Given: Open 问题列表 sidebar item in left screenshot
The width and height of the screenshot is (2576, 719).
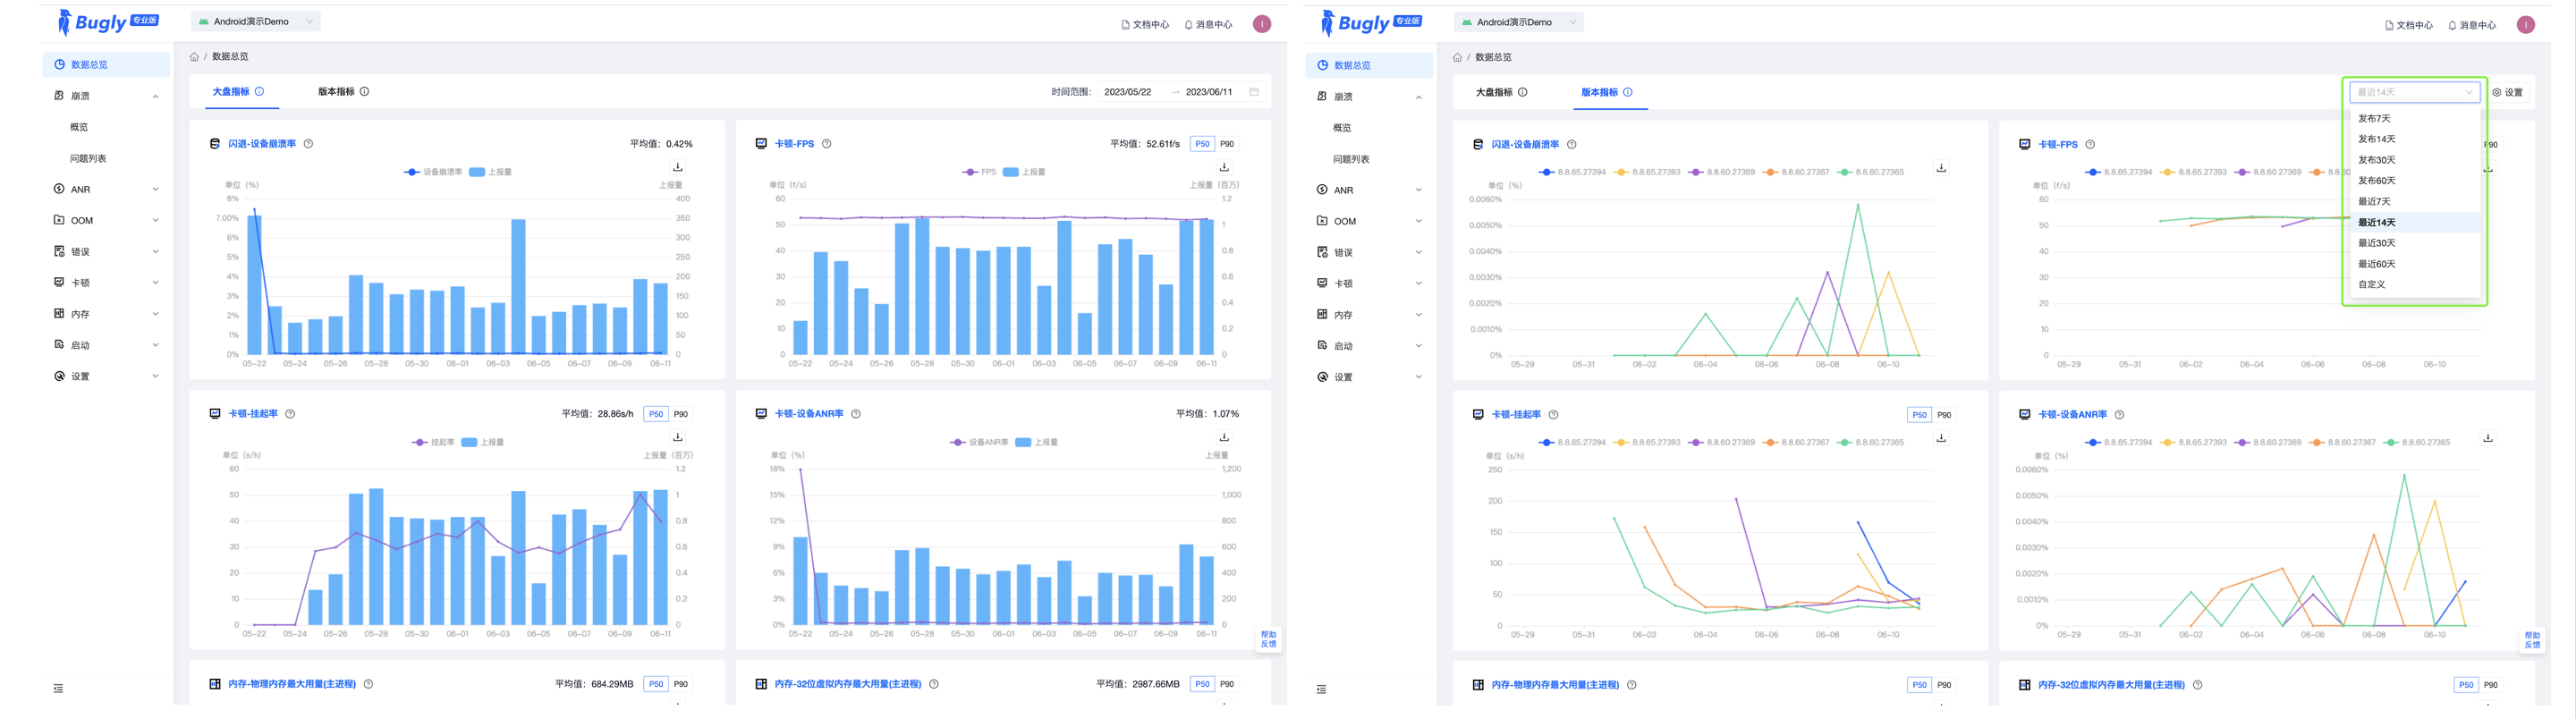Looking at the screenshot, I should [106, 158].
